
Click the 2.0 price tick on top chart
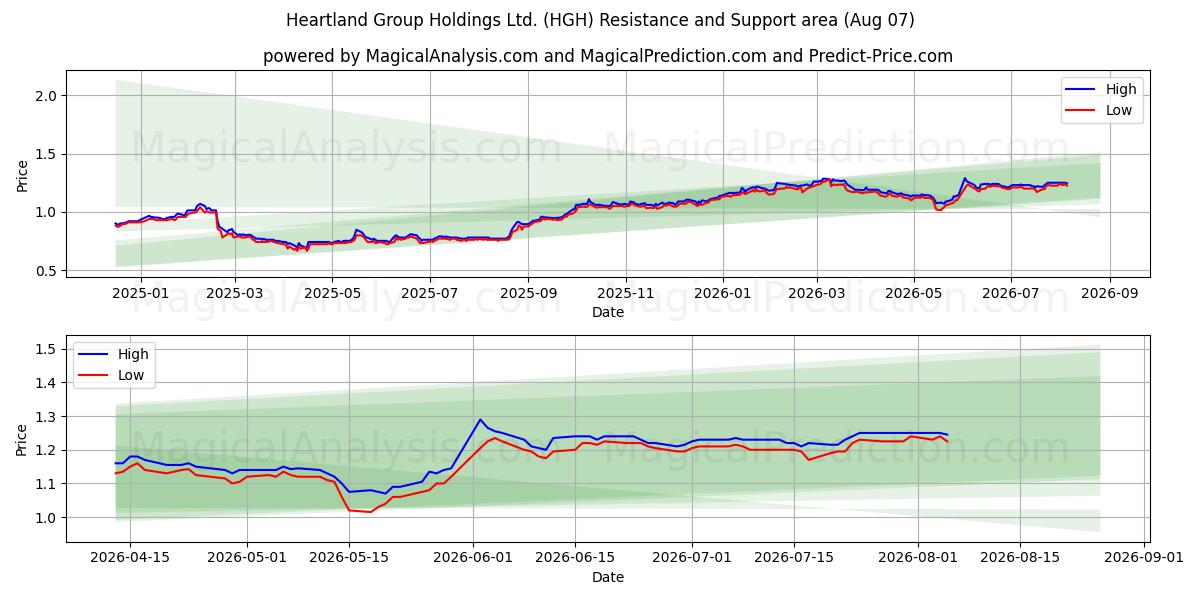point(48,96)
